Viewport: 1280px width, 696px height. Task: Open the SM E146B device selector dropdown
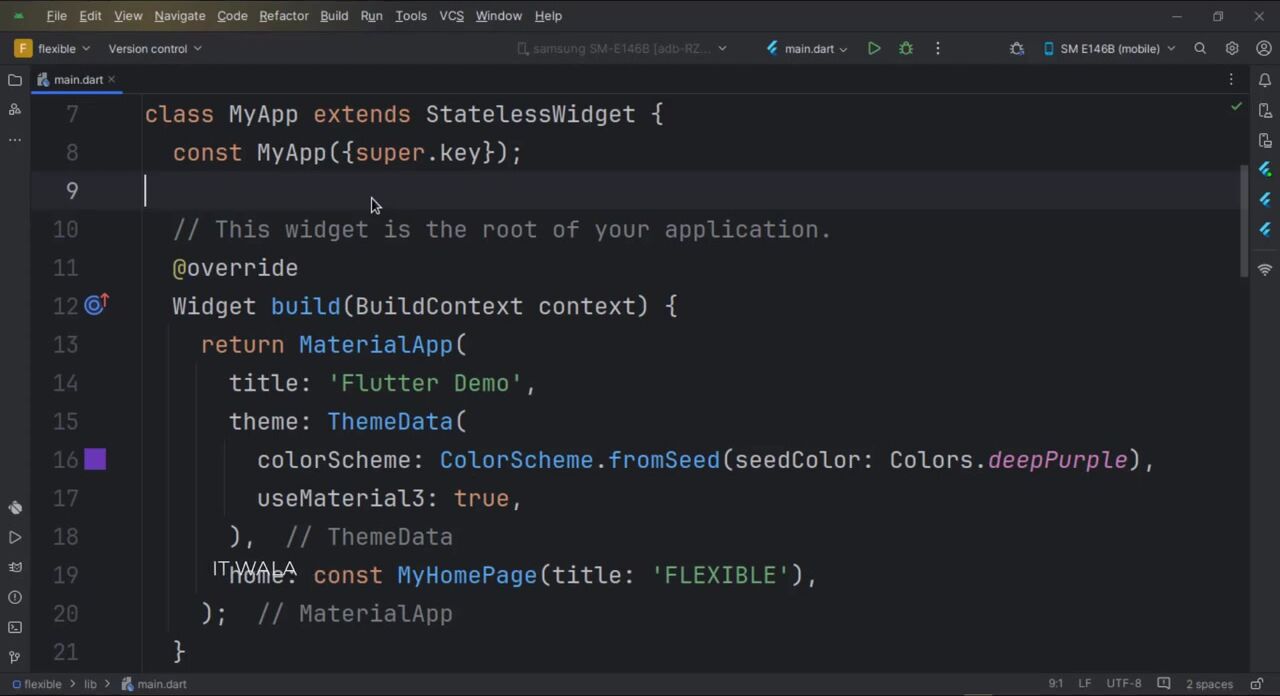1109,48
